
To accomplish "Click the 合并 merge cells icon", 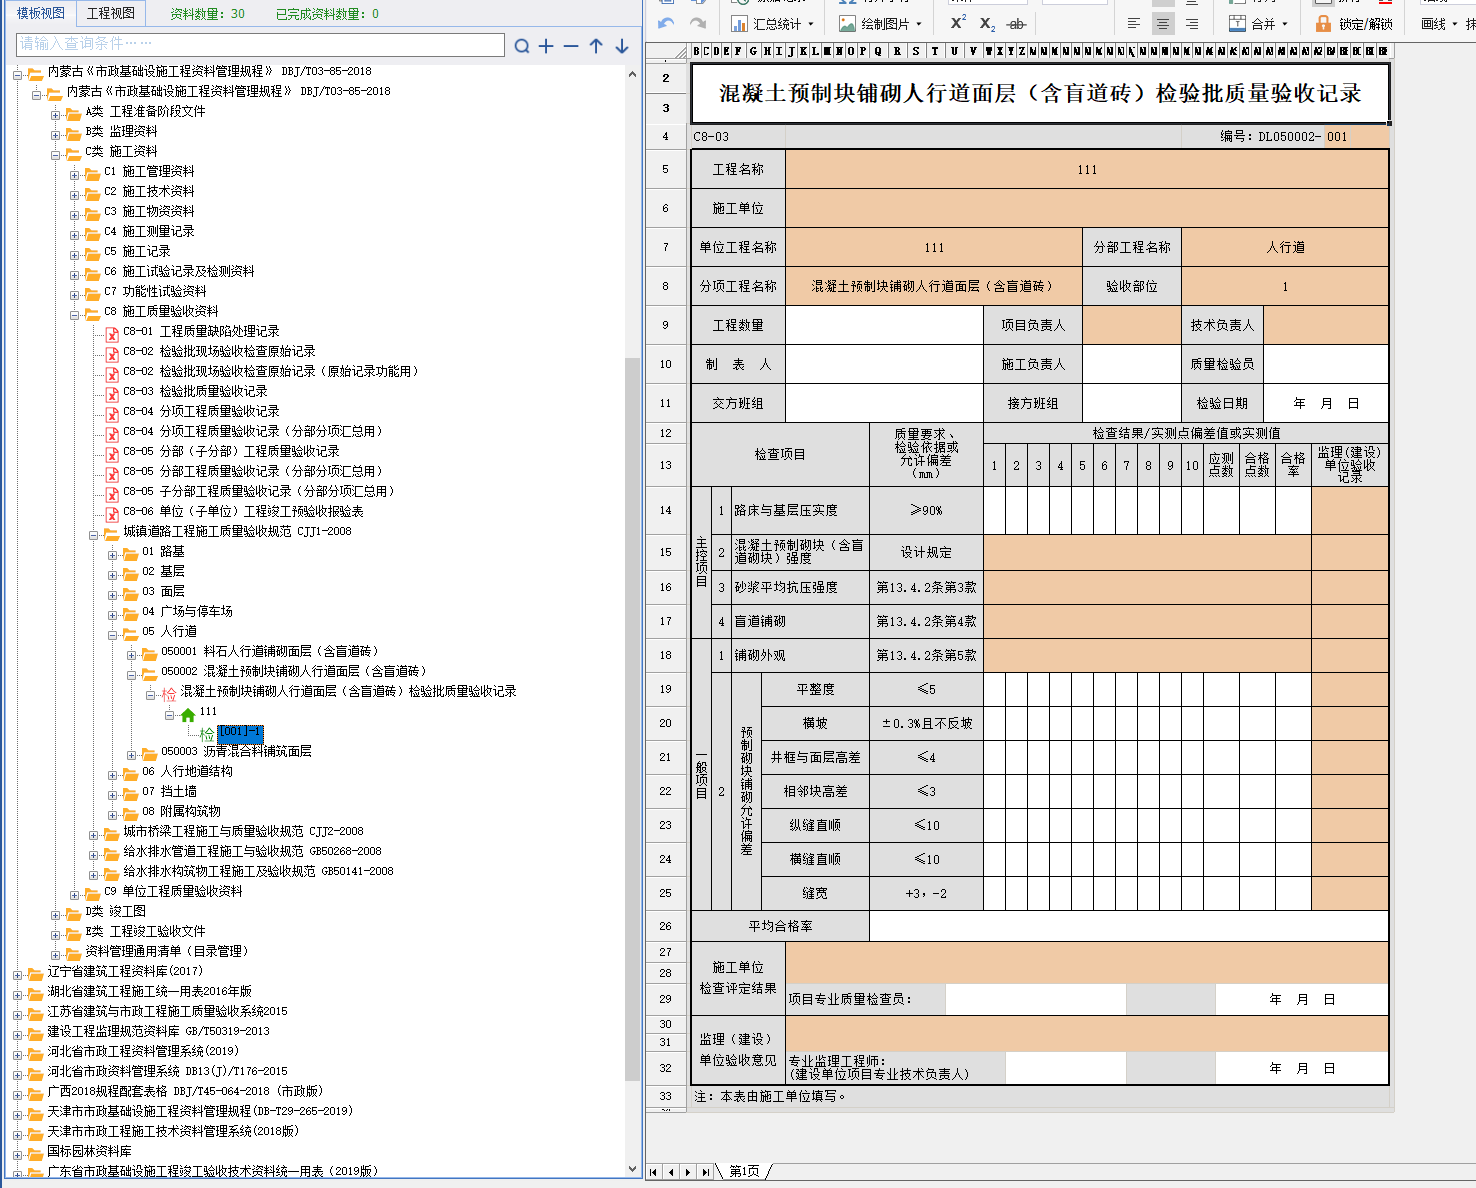I will coord(1238,23).
